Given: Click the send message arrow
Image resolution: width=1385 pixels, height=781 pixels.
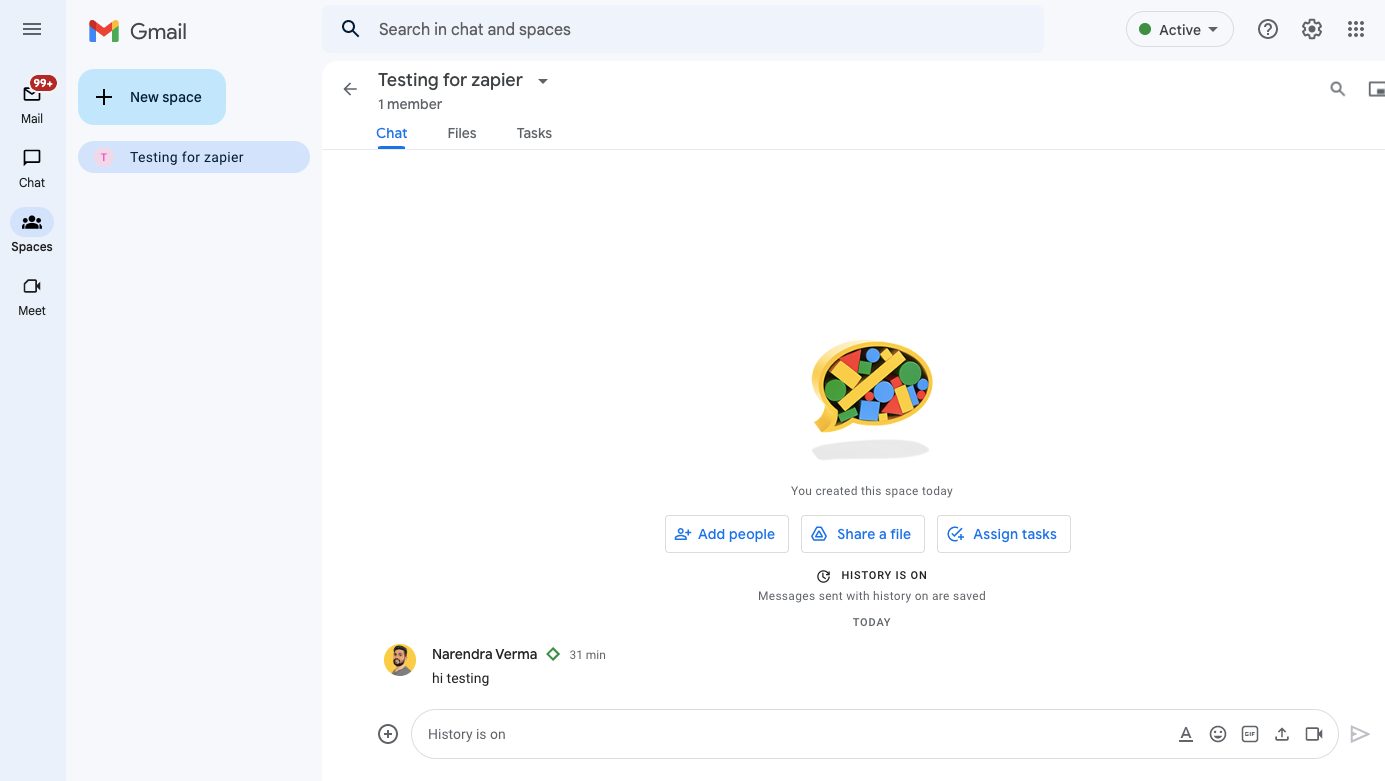Looking at the screenshot, I should pos(1360,734).
